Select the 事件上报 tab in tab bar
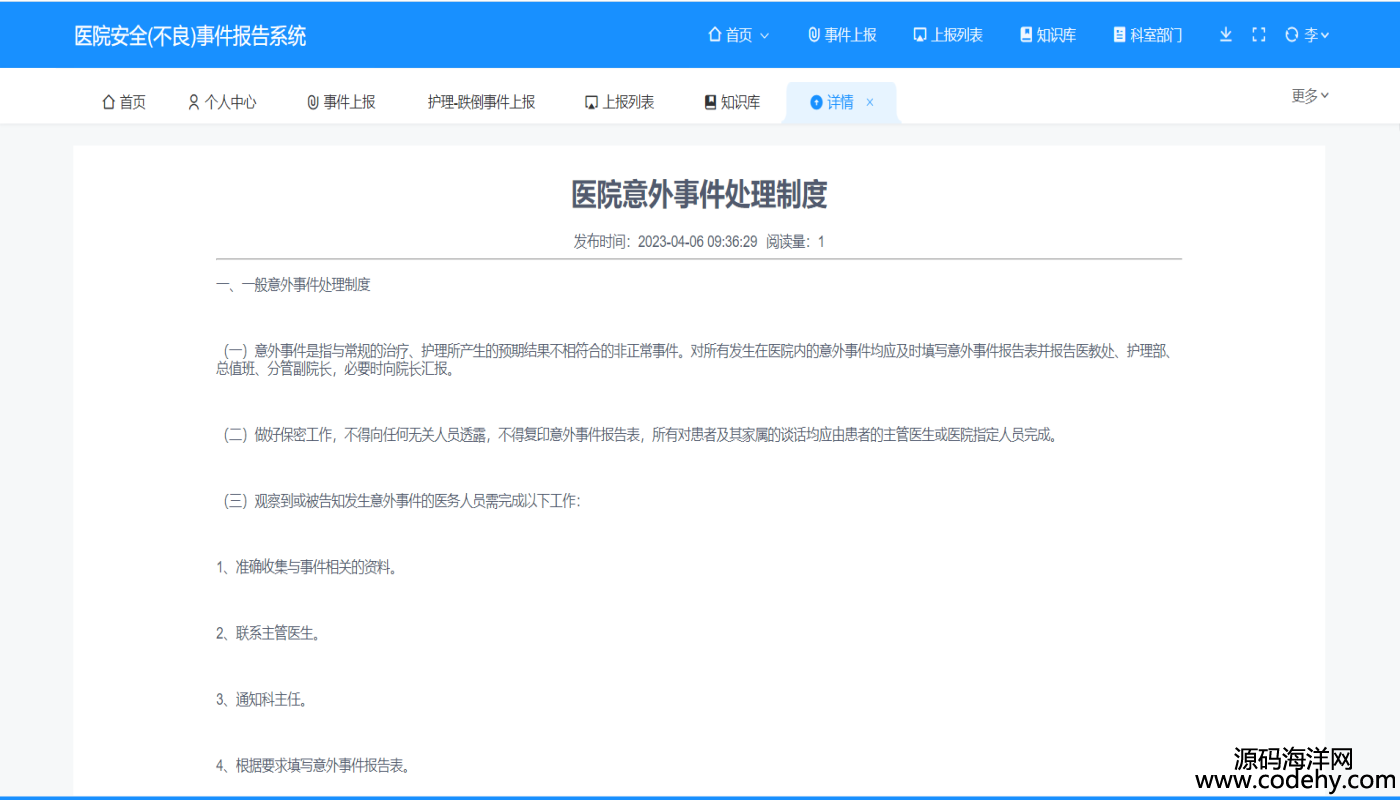 click(x=341, y=102)
